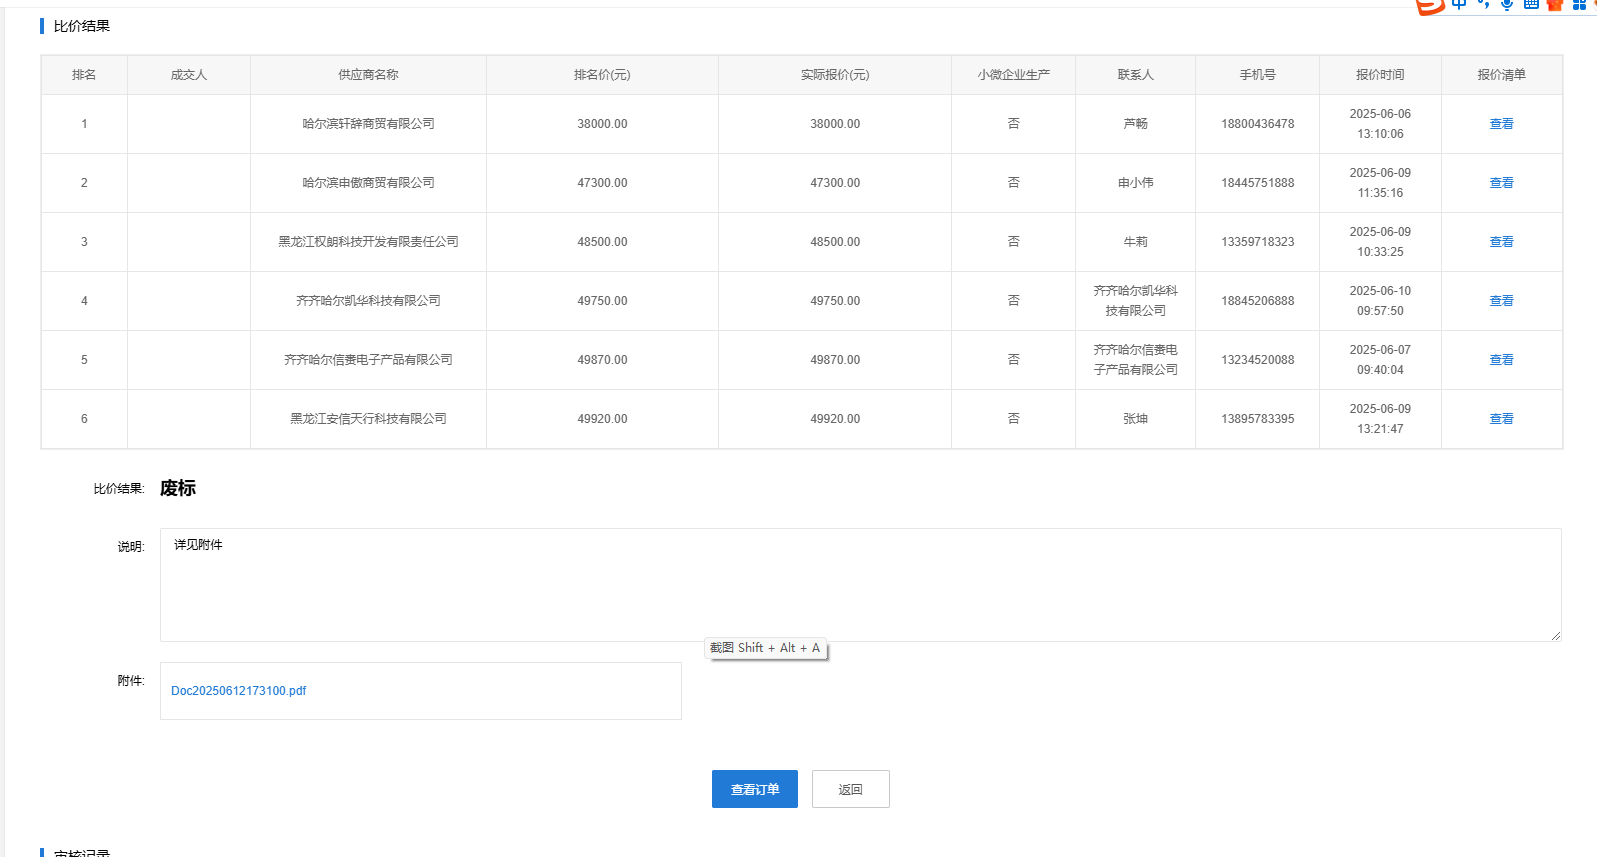Viewport: 1597px width, 857px height.
Task: Click 查看 for 黑龙江权朗科技开发有限责任公司
Action: coord(1501,242)
